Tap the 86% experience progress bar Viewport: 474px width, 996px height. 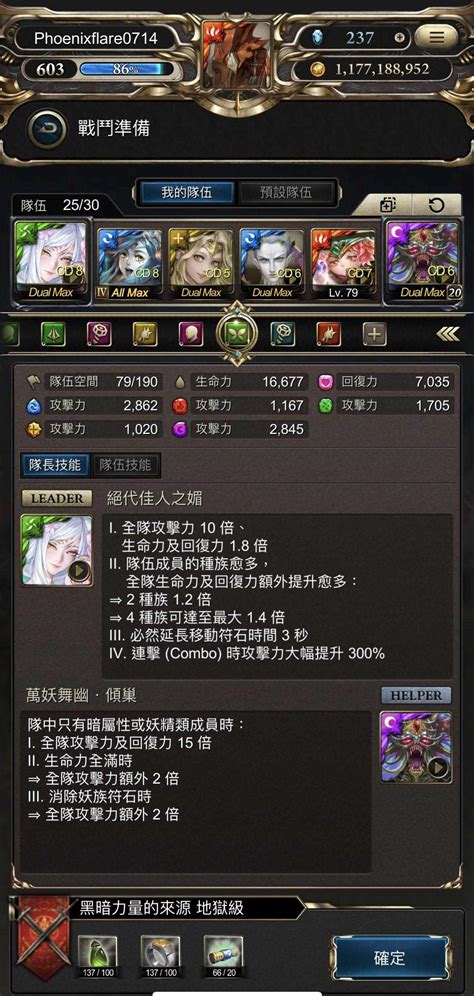[x=126, y=69]
